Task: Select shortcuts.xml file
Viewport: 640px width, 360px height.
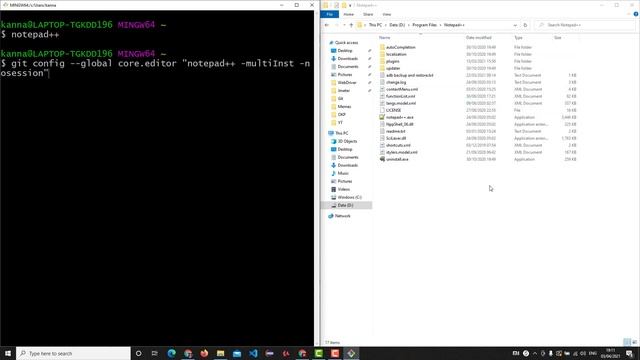Action: tap(398, 145)
